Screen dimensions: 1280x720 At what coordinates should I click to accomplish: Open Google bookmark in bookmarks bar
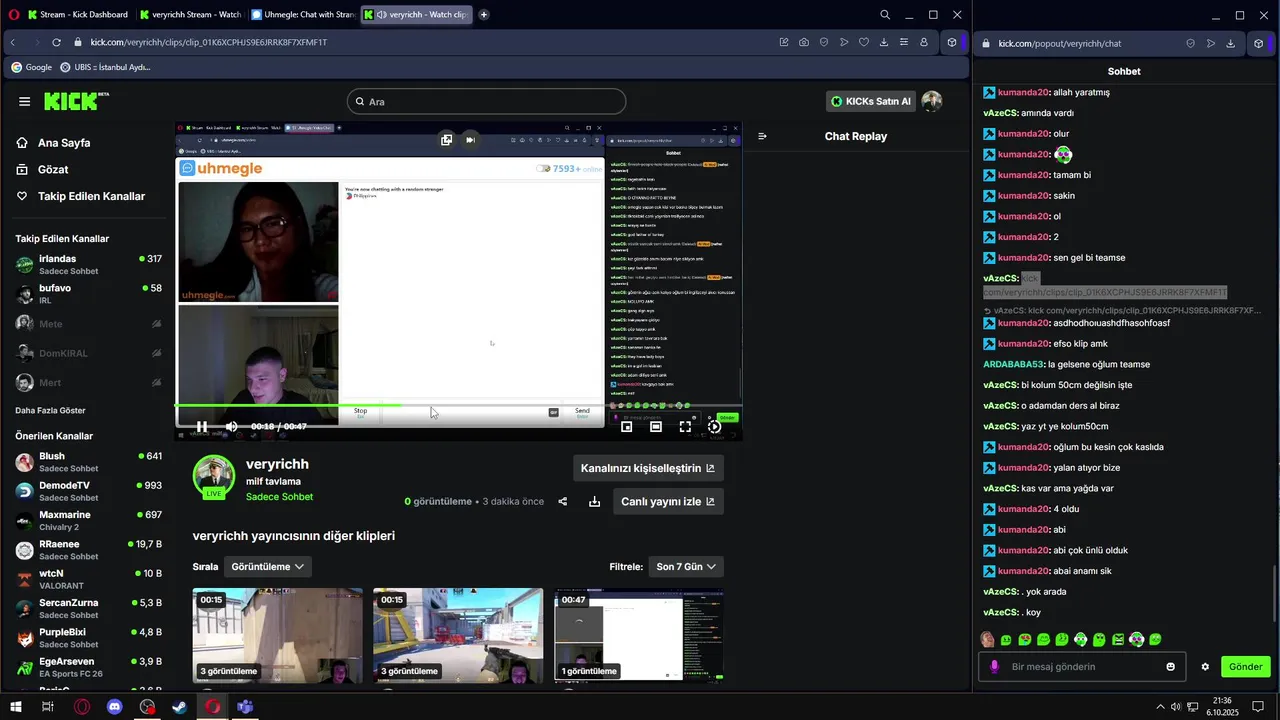coord(31,67)
